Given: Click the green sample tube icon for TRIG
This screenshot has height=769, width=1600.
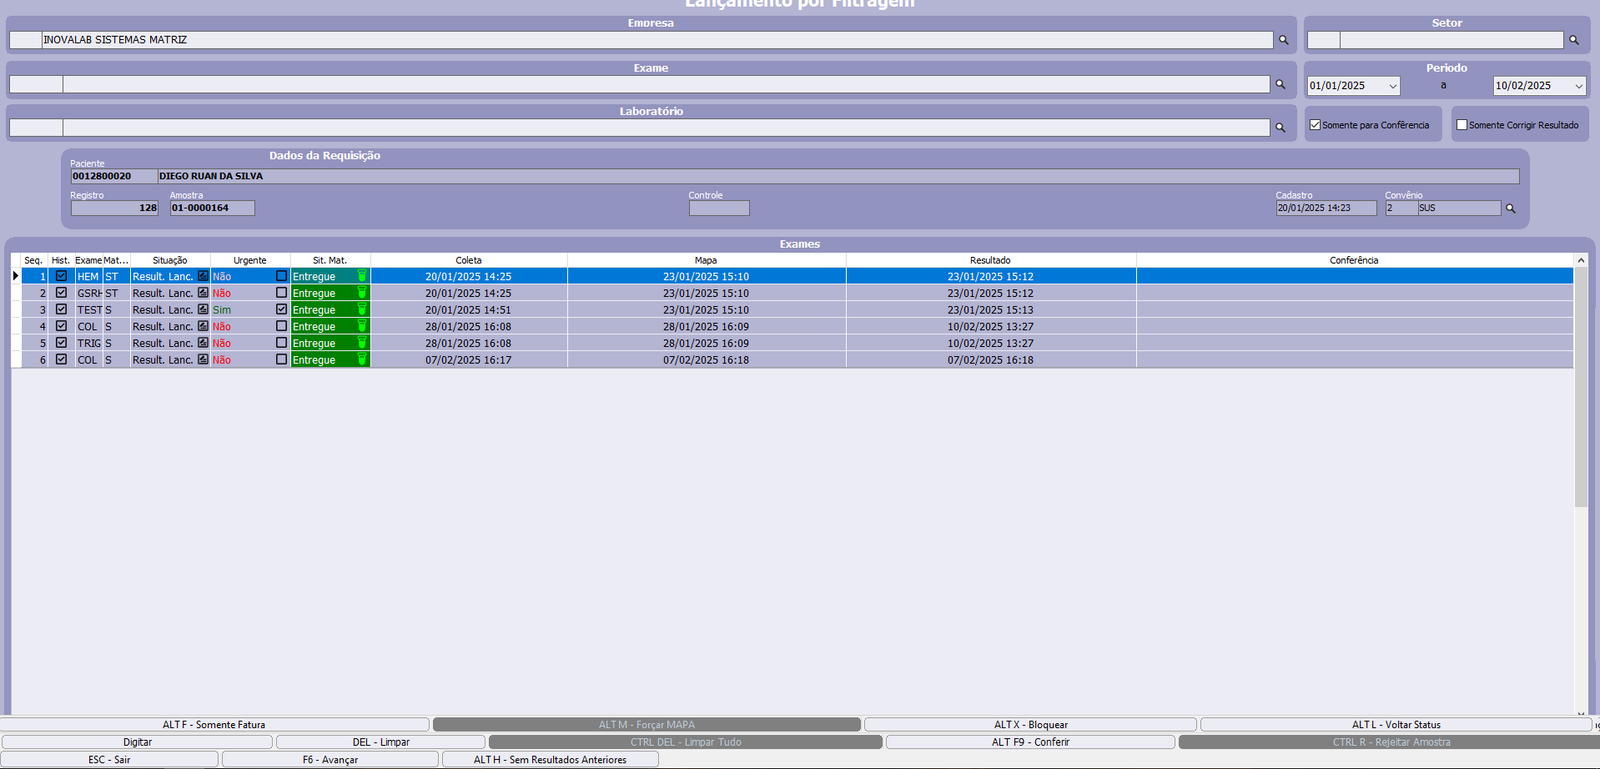Looking at the screenshot, I should [362, 343].
